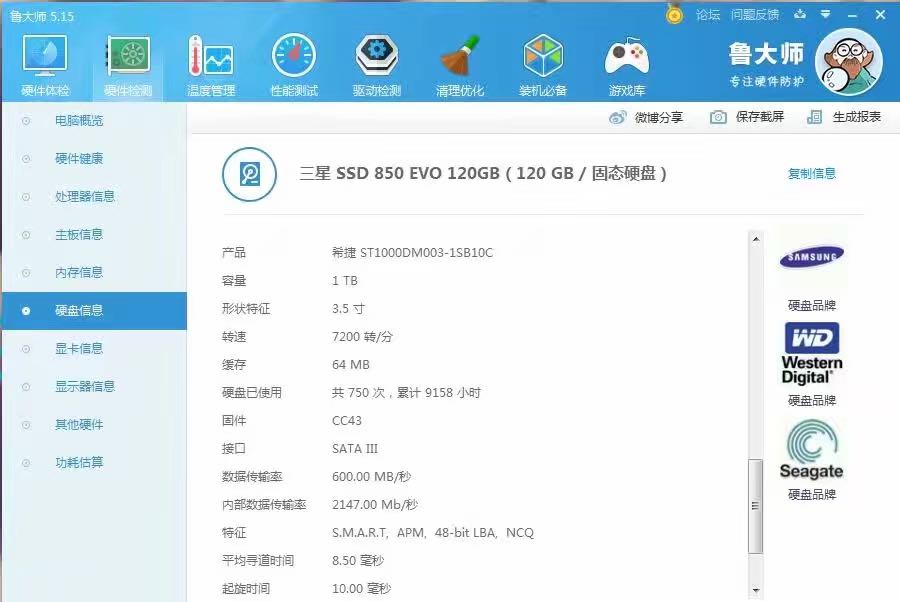Click the 7200 转/分 speed value
The image size is (900, 602).
pyautogui.click(x=362, y=337)
